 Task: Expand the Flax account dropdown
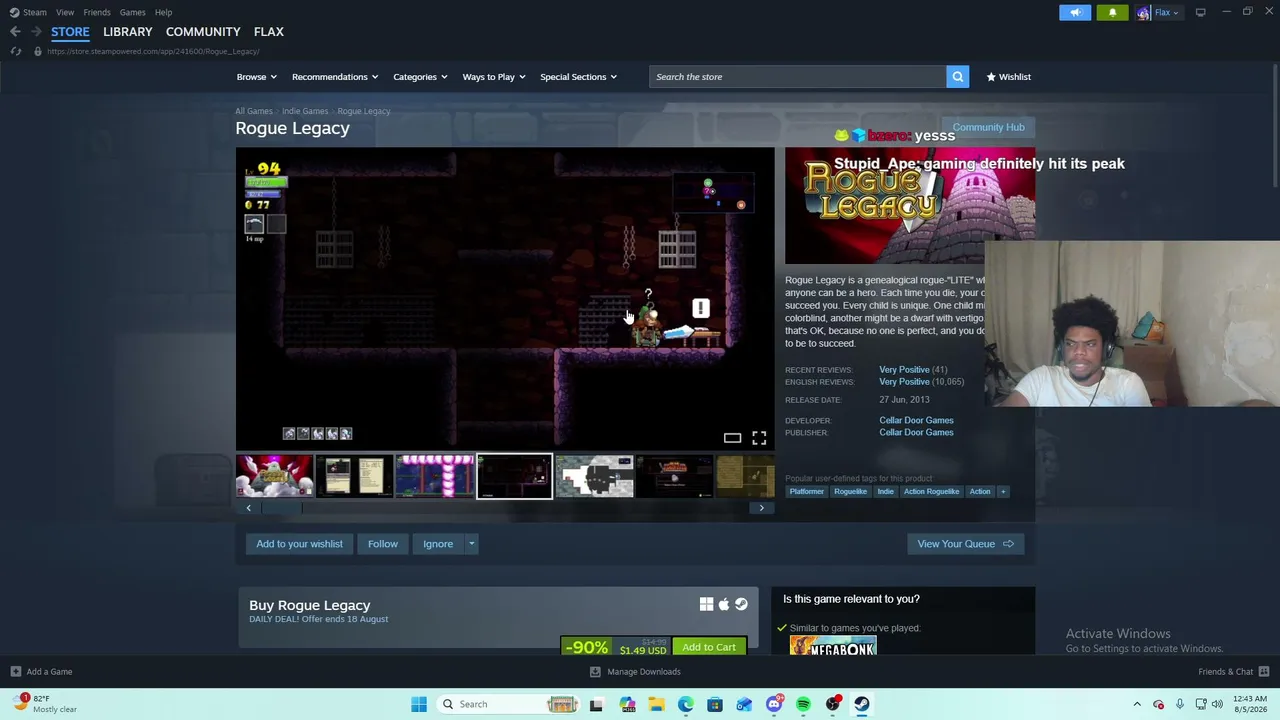point(1167,12)
